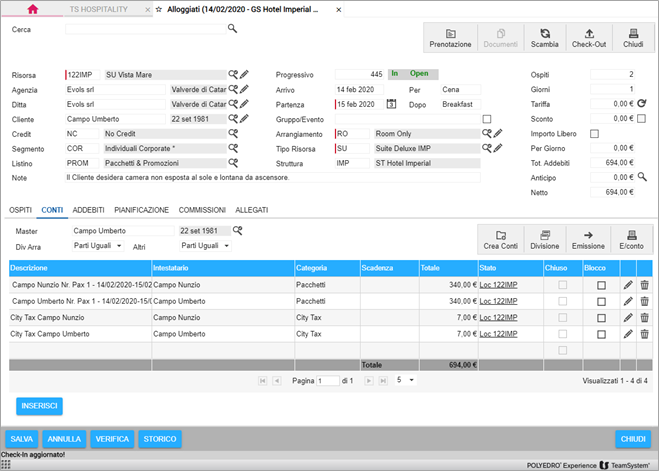Sort by the Totale column header

pos(448,268)
